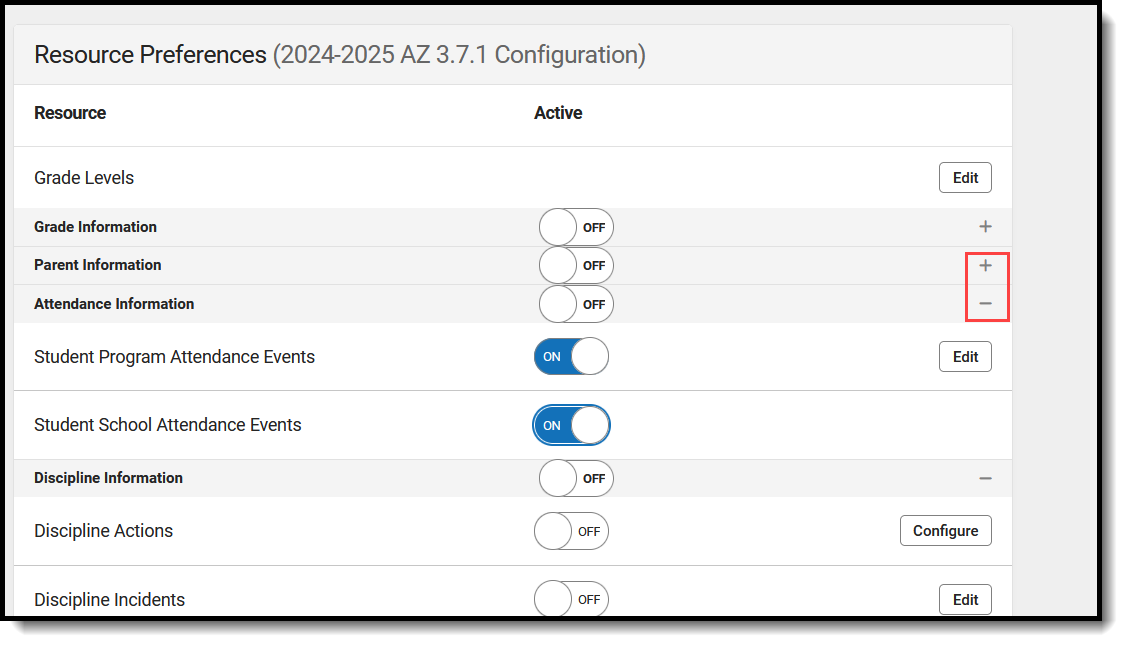Open Configure for Discipline Actions
The width and height of the screenshot is (1127, 646).
tap(945, 531)
